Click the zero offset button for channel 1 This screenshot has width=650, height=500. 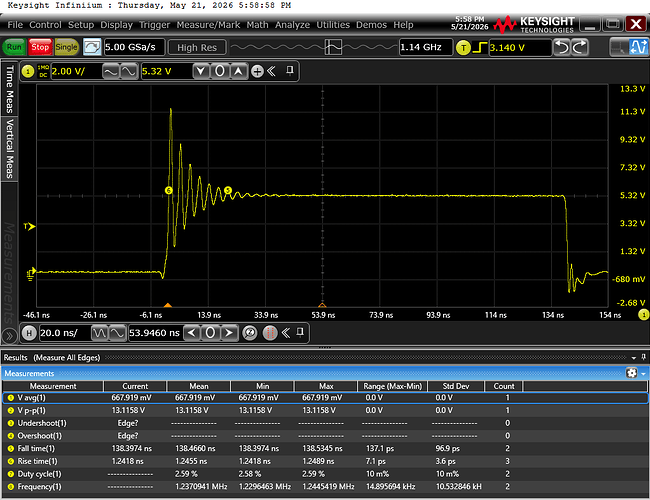coord(220,71)
